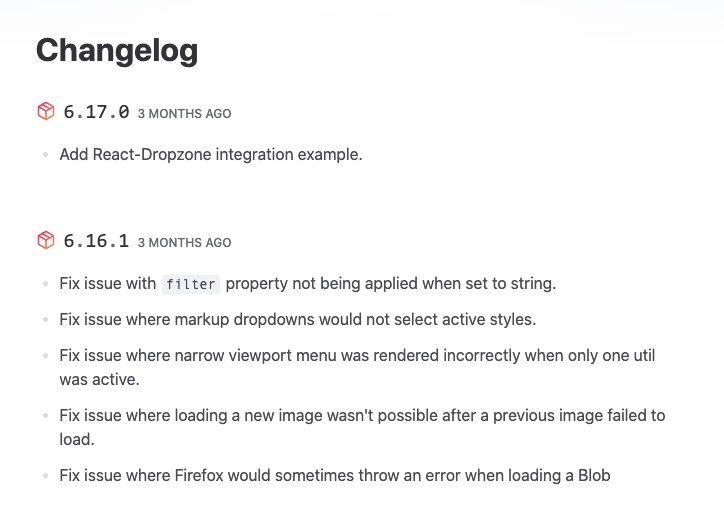The height and width of the screenshot is (525, 724).
Task: Click the package icon beside version 6.16.1
Action: click(x=46, y=240)
